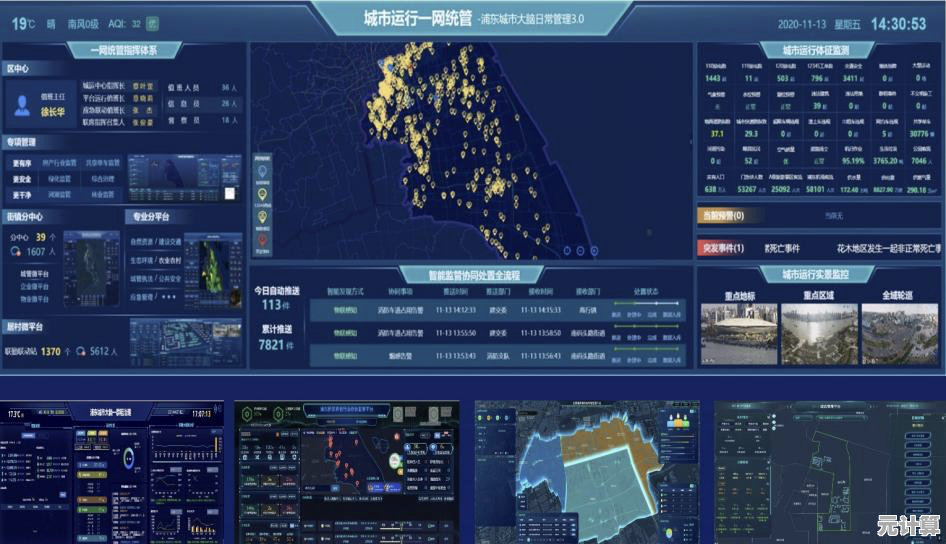
Task: Click the blue user avatar icon
Action: (x=22, y=104)
